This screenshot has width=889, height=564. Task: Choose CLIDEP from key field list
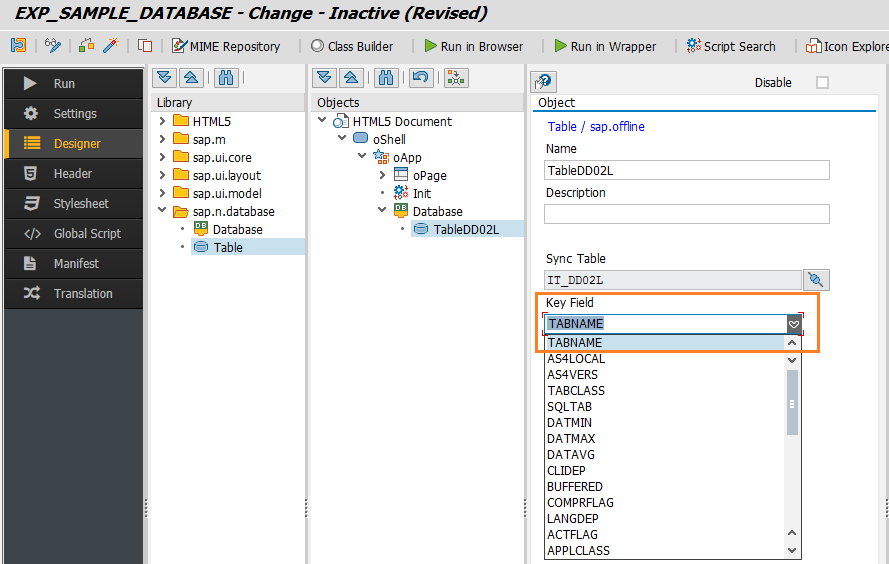click(x=566, y=470)
